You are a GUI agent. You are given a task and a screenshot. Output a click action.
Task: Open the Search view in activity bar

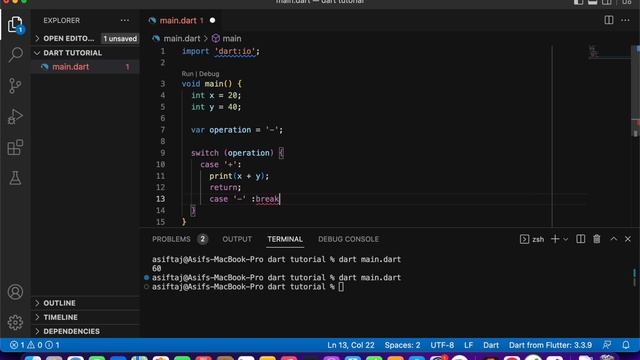tap(15, 54)
